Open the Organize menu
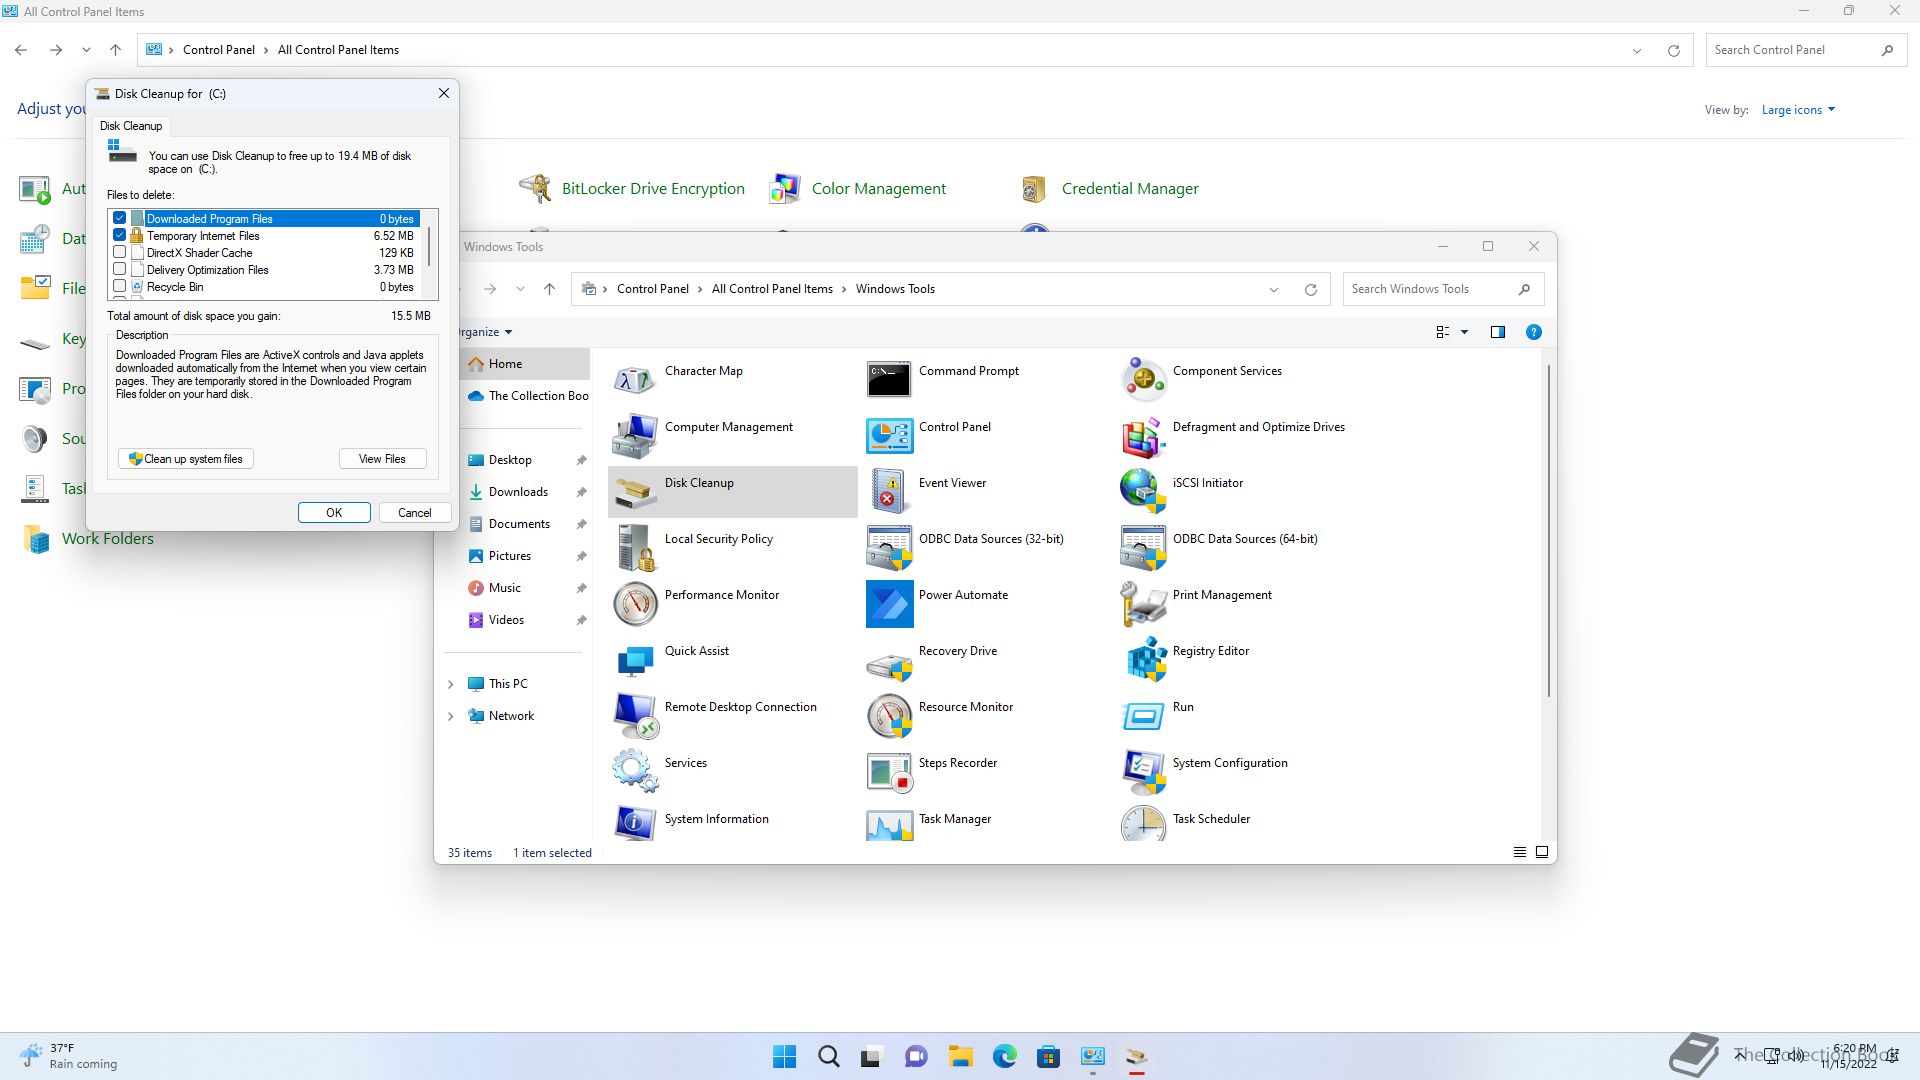Screen dimensions: 1920x1080 click(485, 332)
